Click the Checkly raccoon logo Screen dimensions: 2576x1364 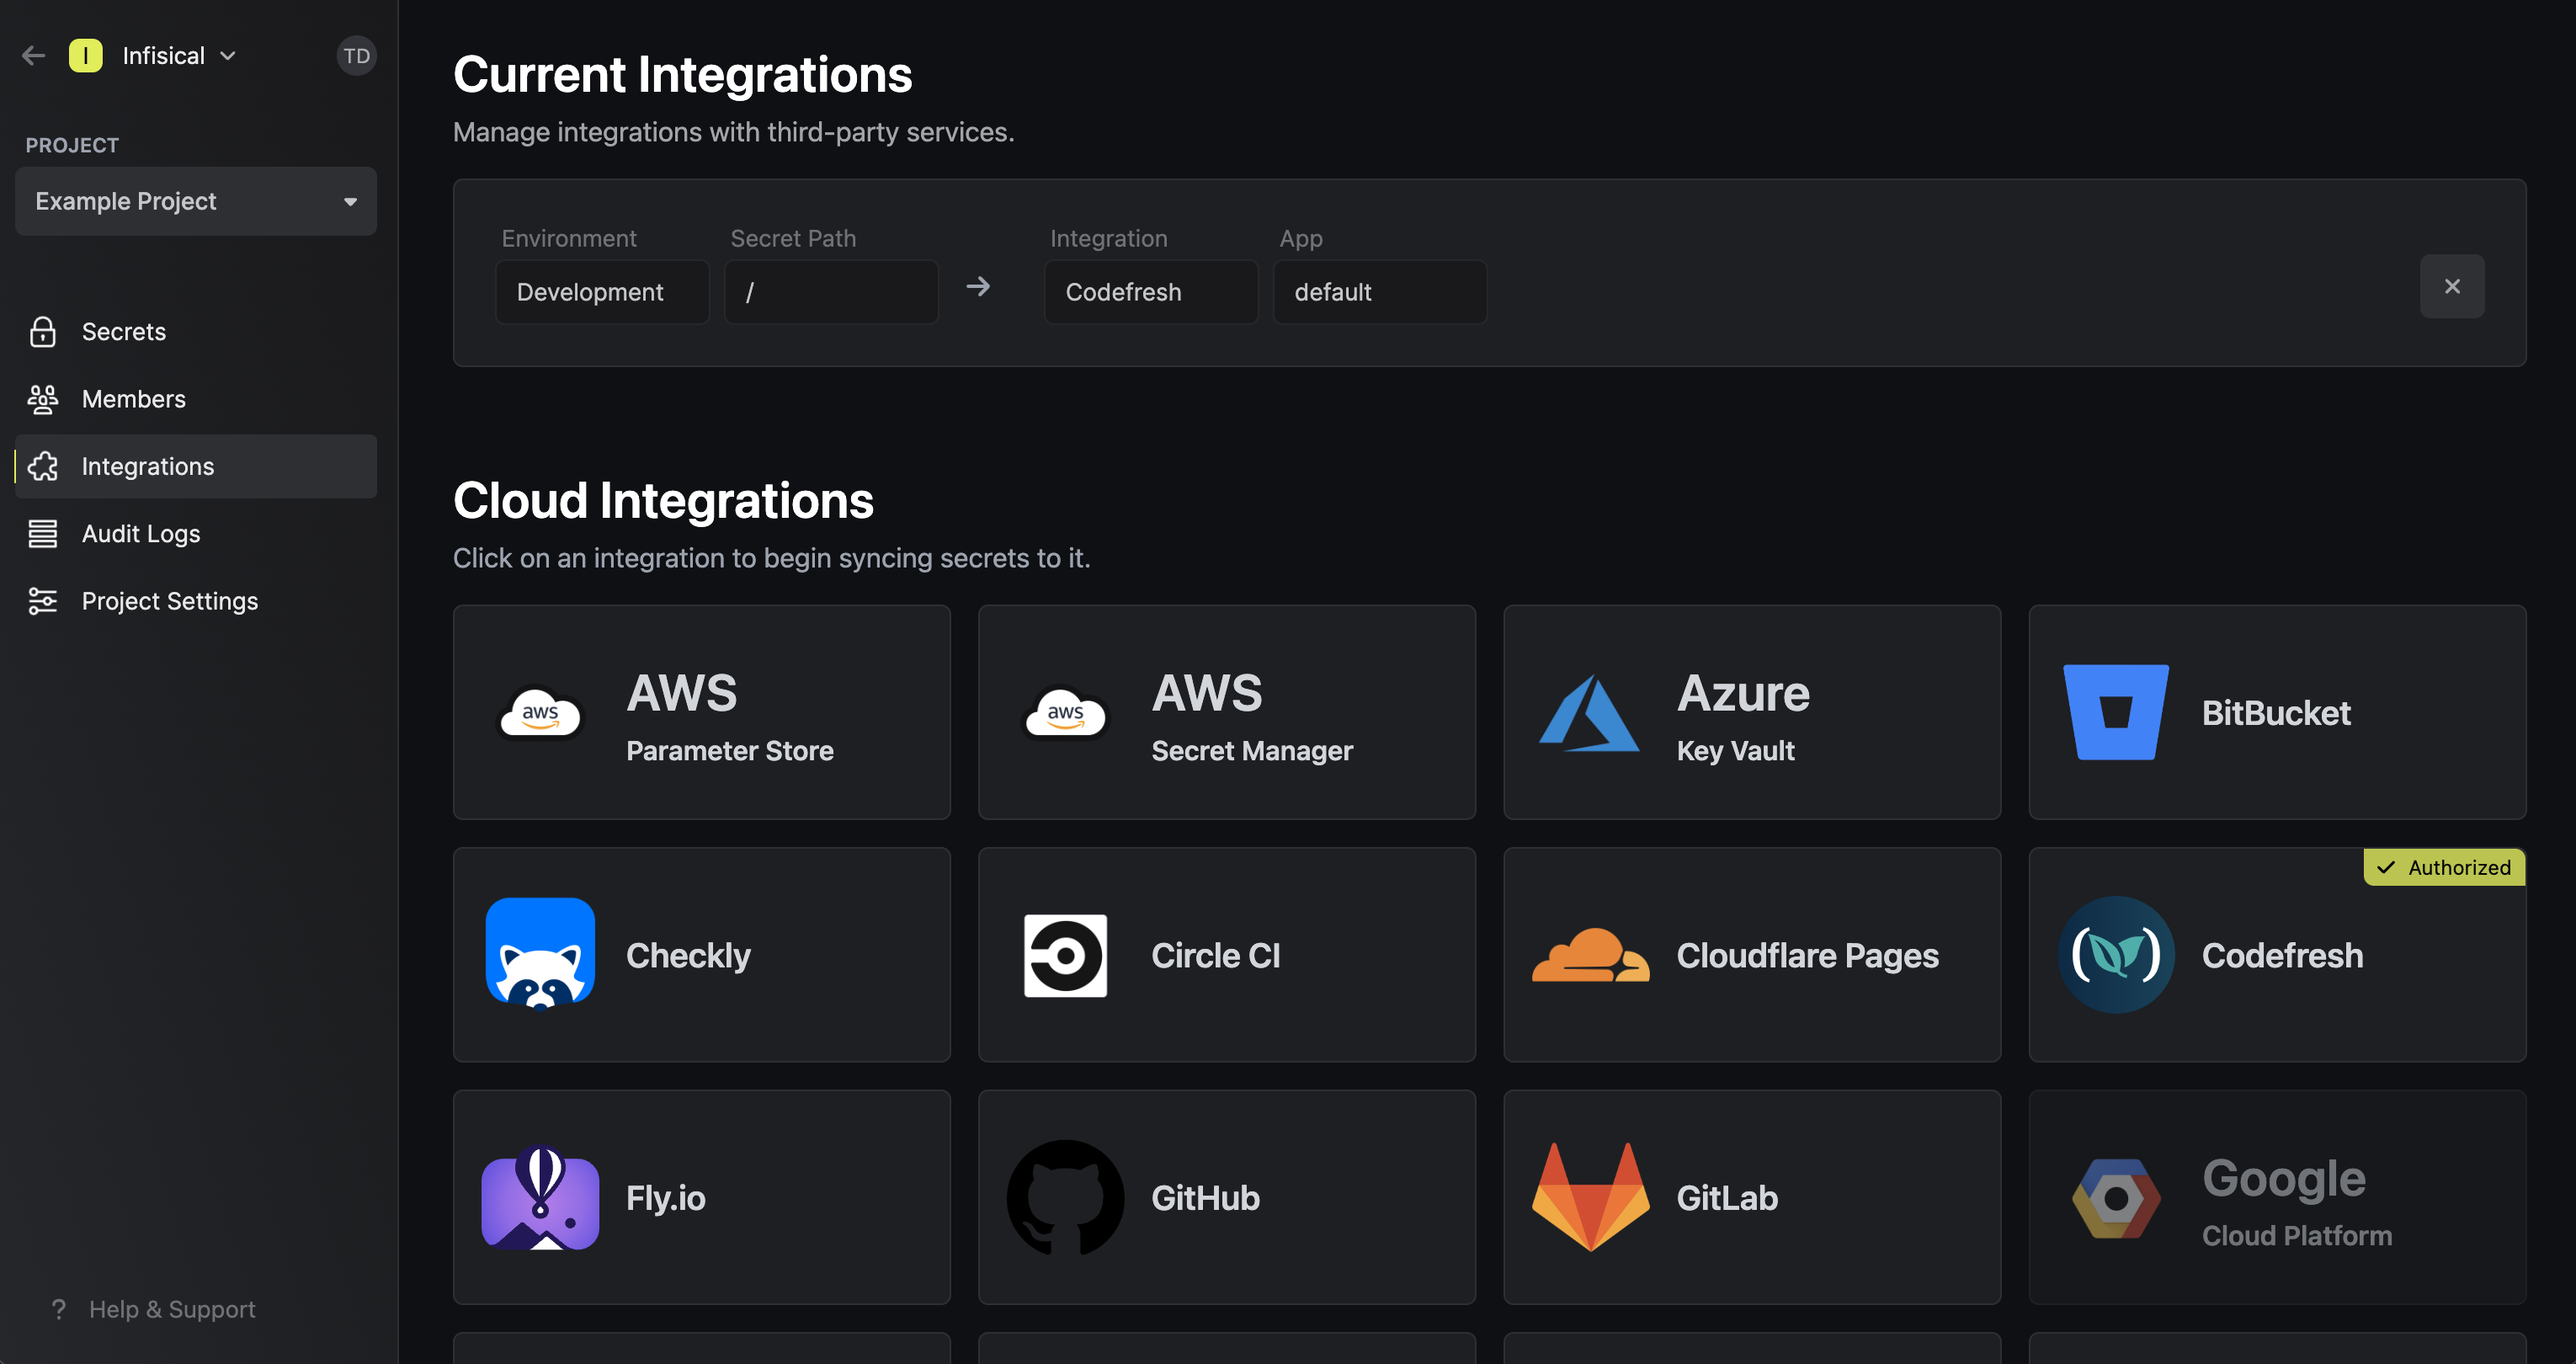[x=540, y=955]
